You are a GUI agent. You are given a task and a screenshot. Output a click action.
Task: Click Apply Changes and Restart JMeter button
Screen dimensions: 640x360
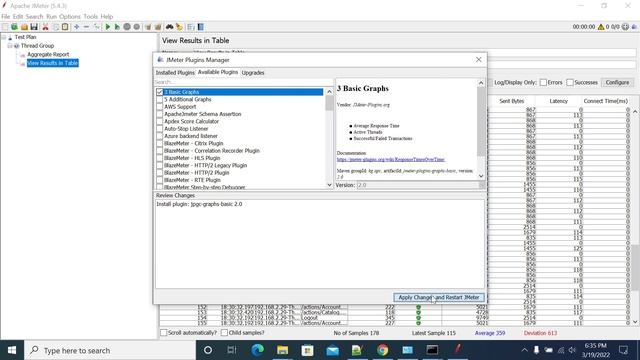coord(439,298)
